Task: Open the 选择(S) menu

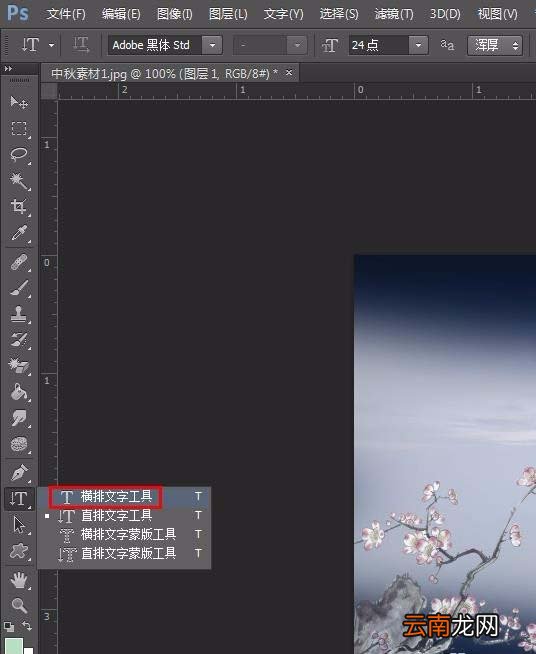Action: [339, 14]
